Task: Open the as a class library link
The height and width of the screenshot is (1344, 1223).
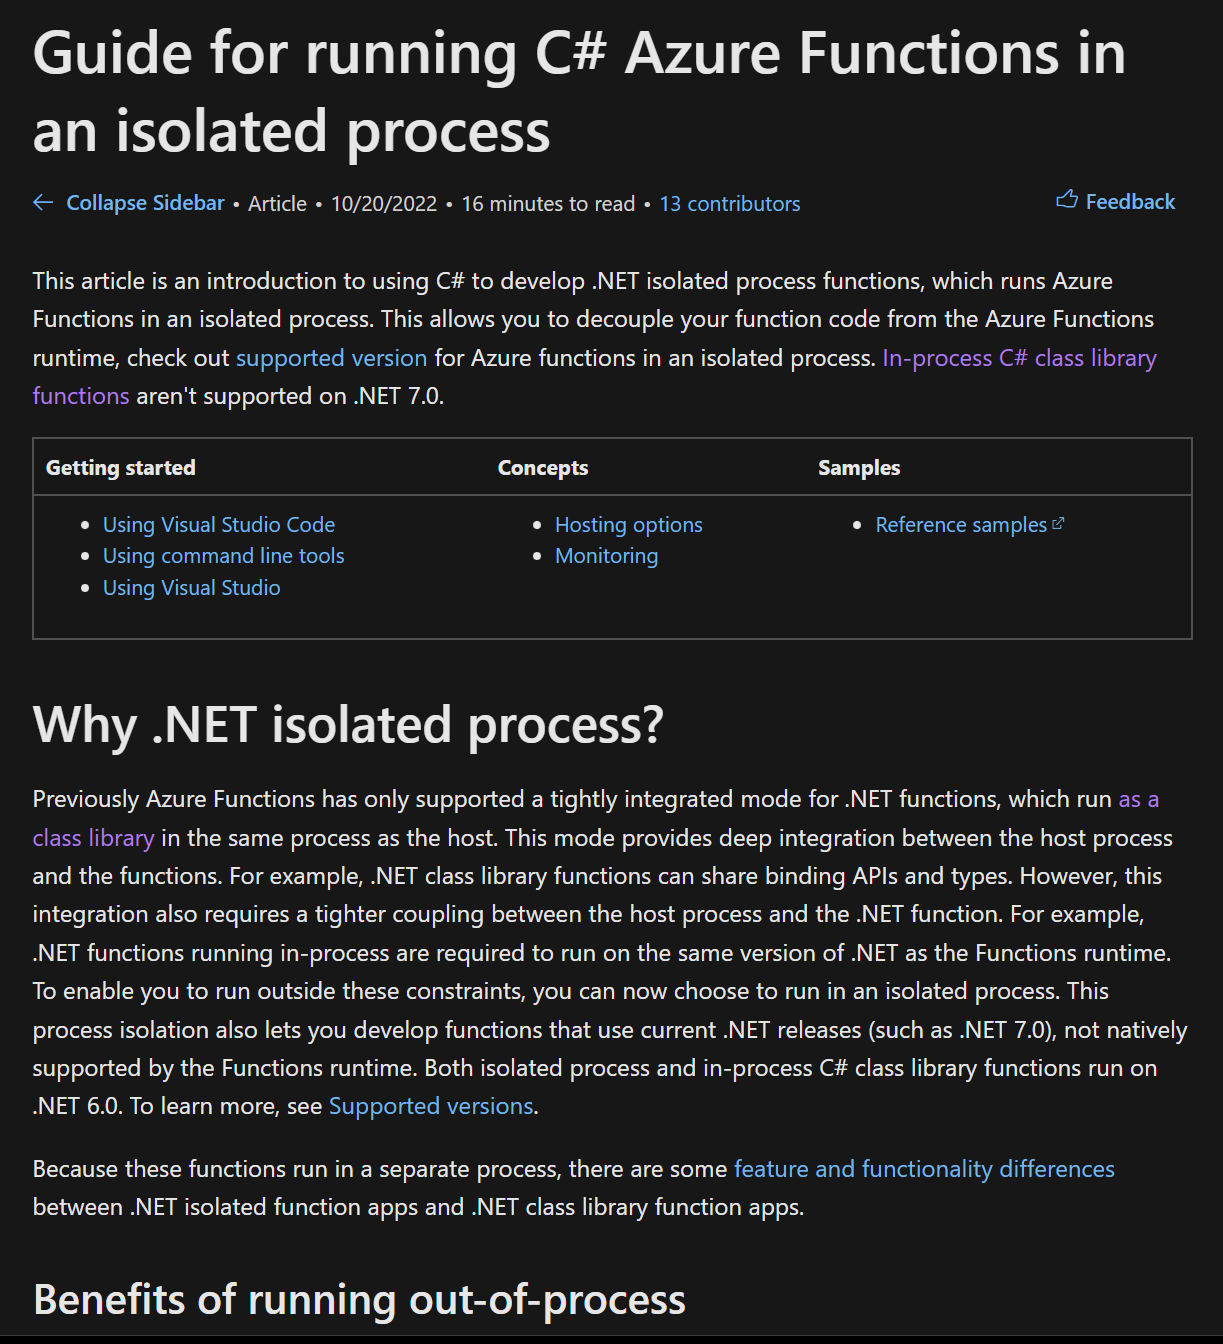Action: [x=1139, y=798]
